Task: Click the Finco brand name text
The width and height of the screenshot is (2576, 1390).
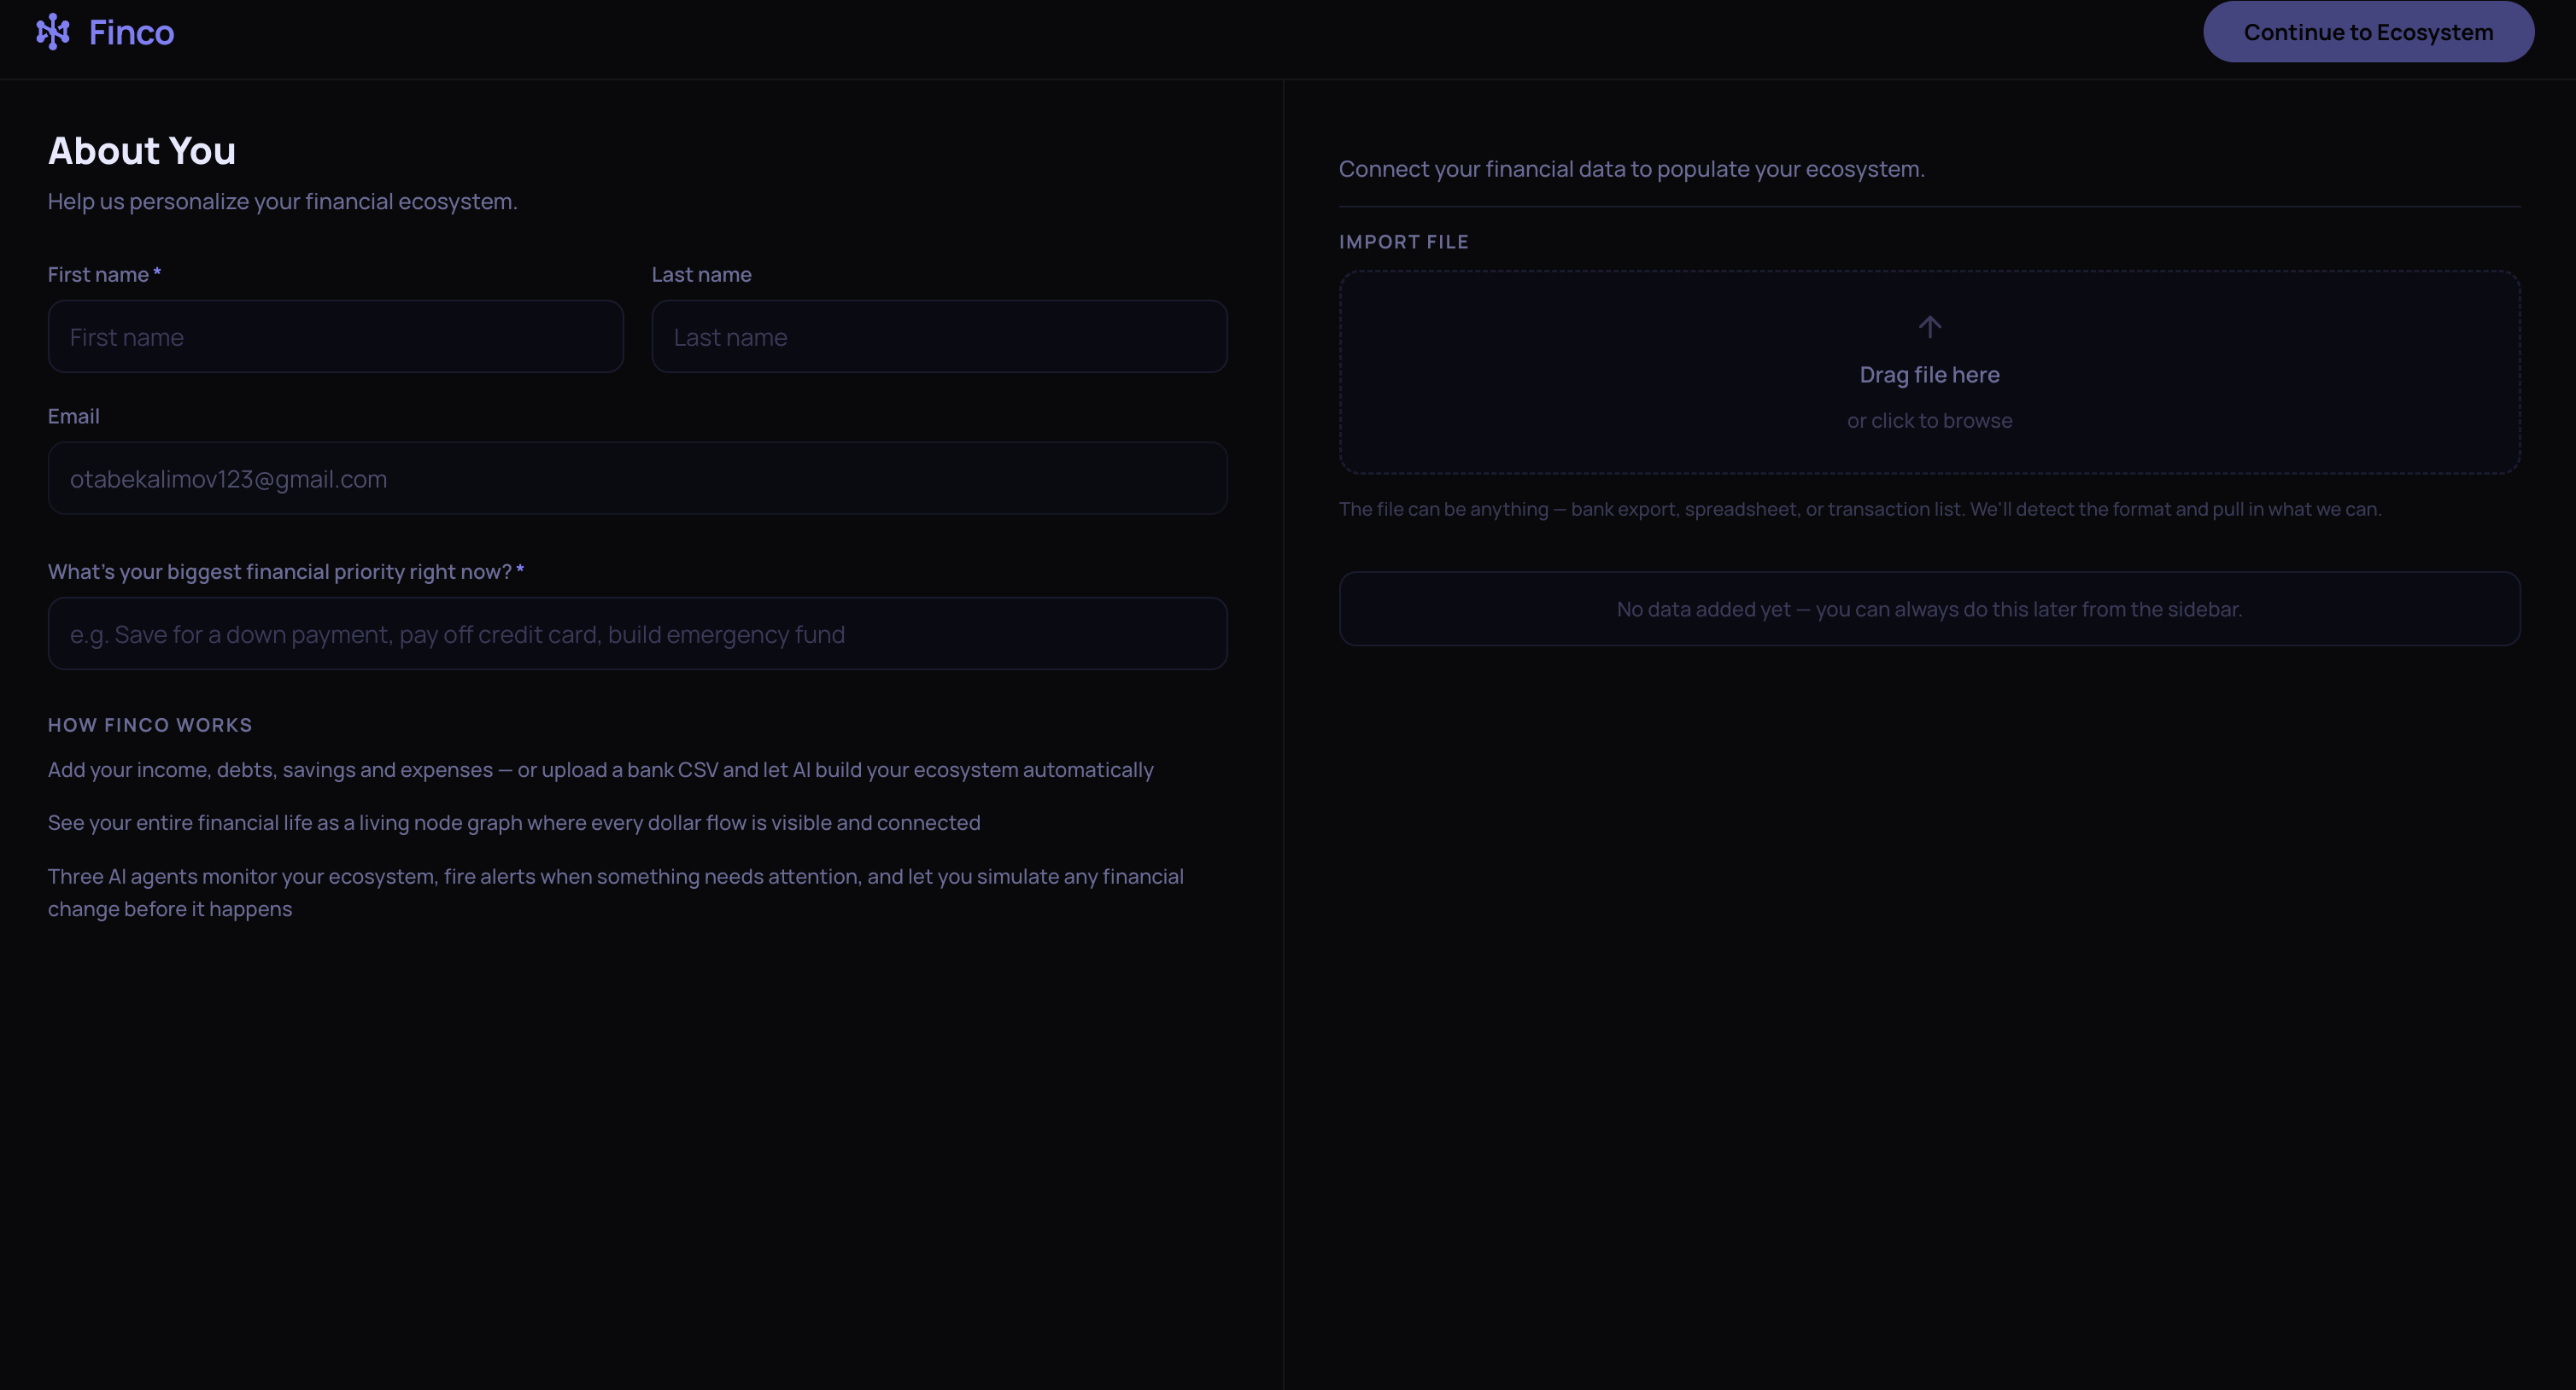Action: (131, 33)
